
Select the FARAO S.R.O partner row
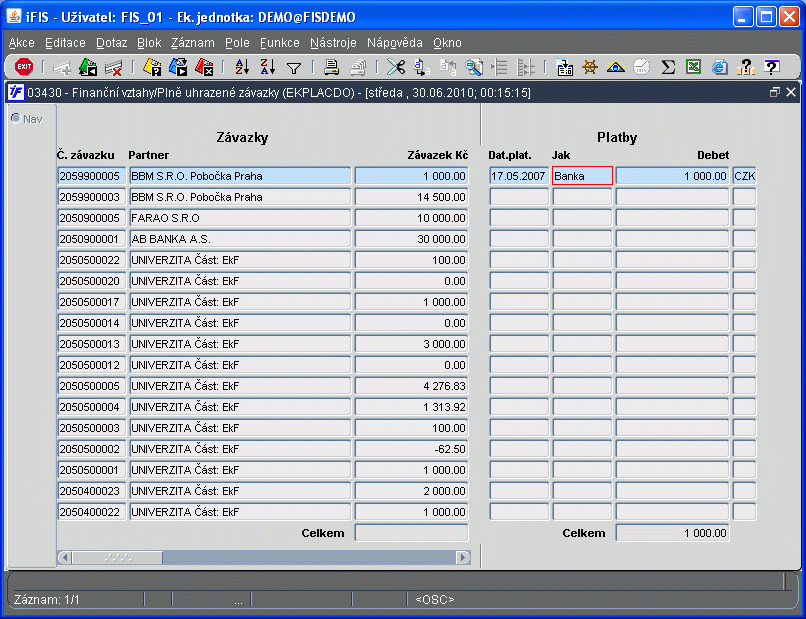[240, 218]
